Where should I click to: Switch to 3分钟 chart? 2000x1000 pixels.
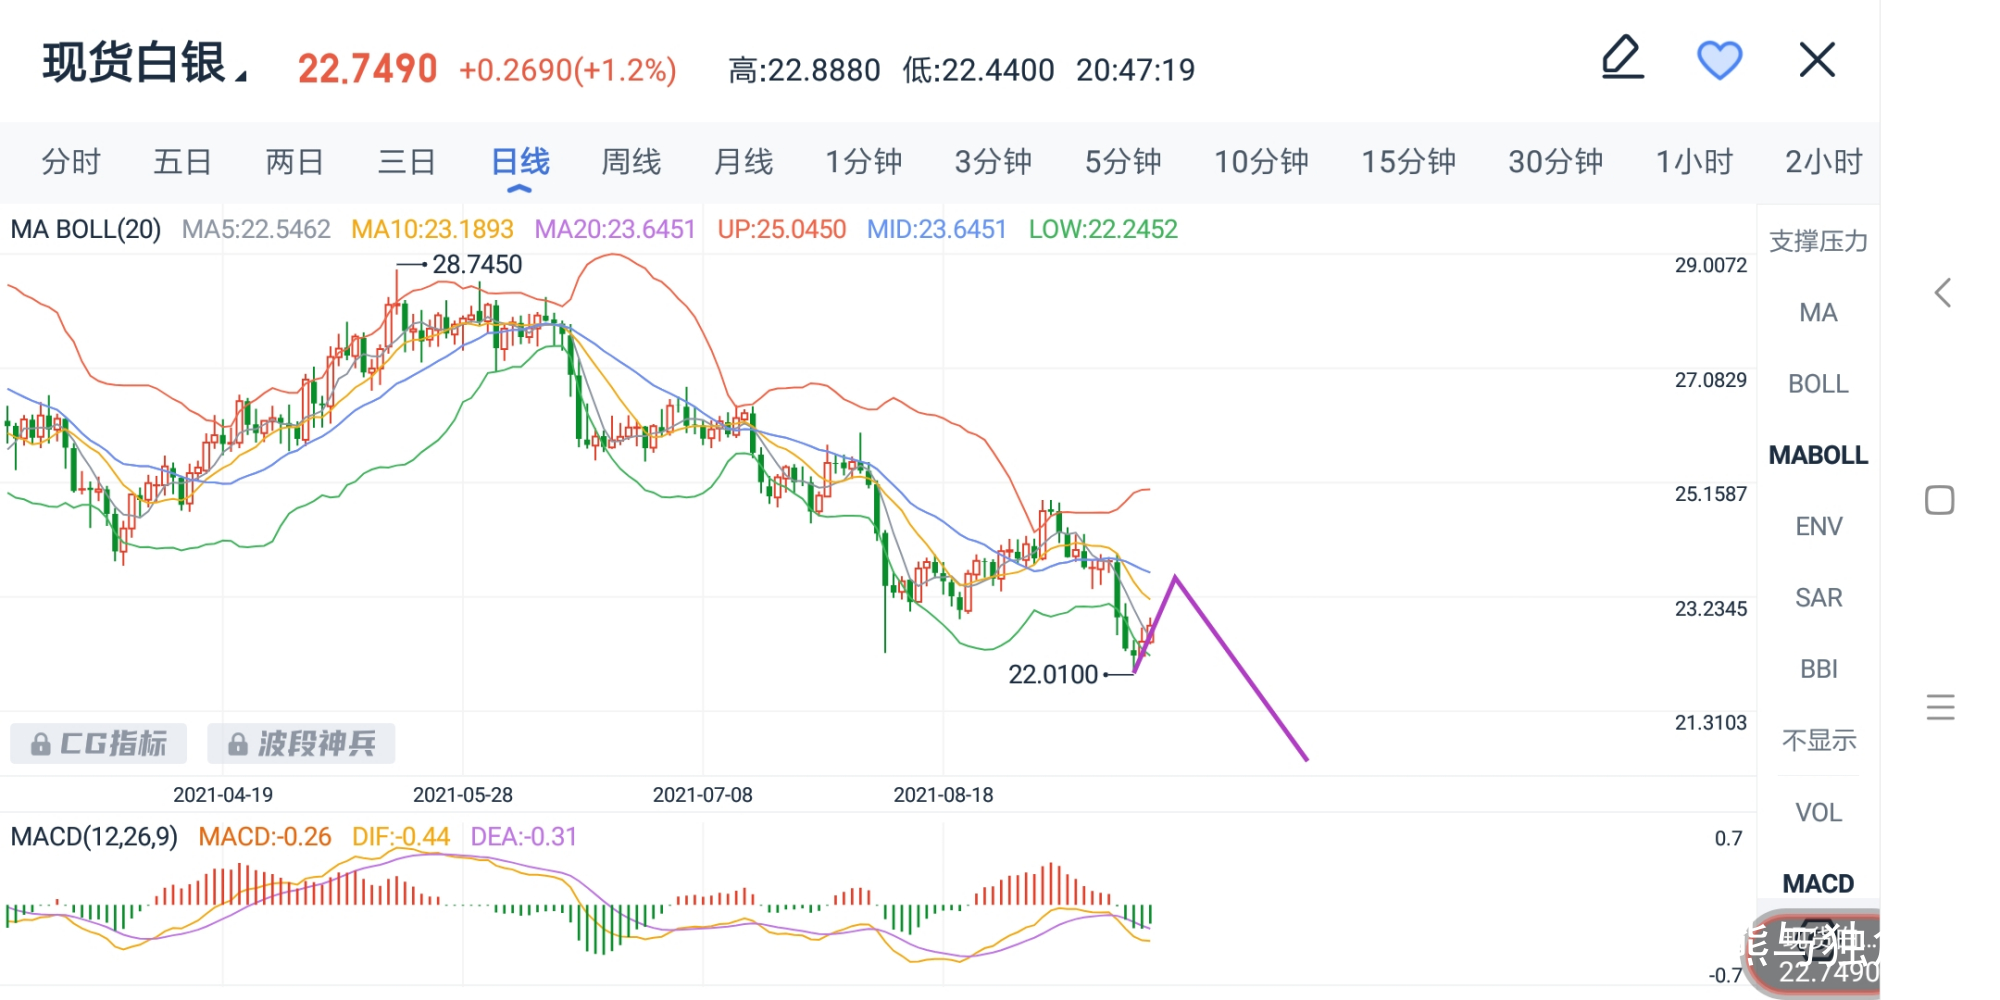pos(993,161)
